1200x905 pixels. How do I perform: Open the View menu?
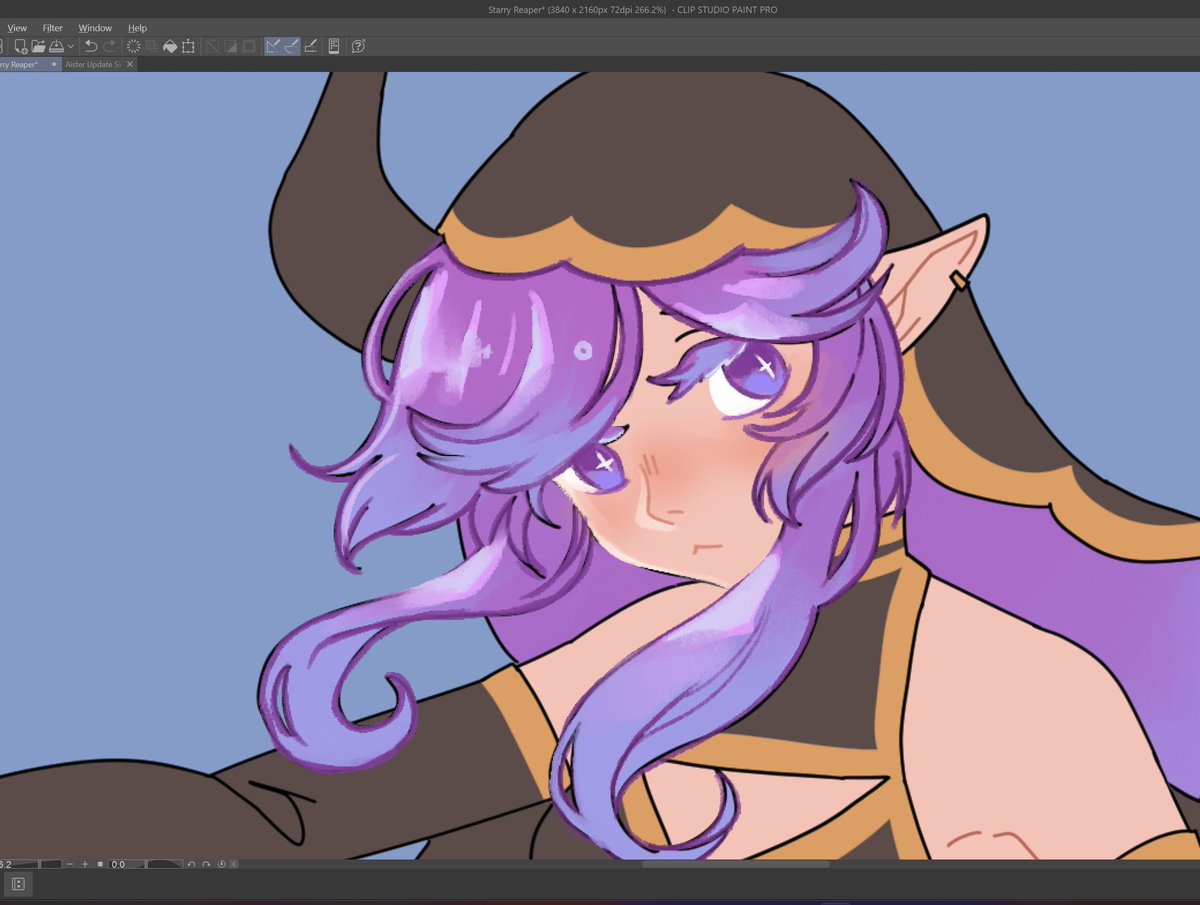point(17,28)
